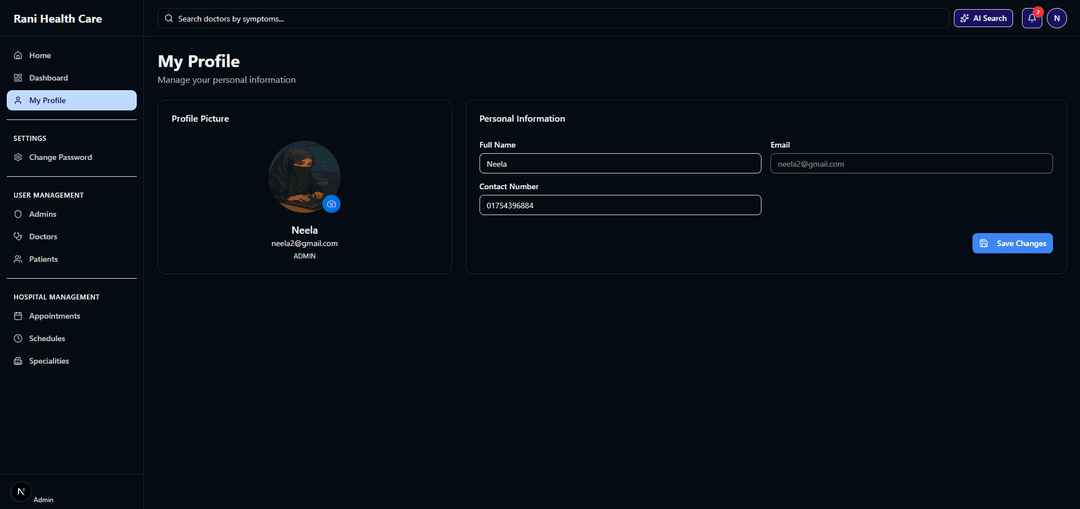Open the My Profile sidebar item
The image size is (1080, 509).
71,100
